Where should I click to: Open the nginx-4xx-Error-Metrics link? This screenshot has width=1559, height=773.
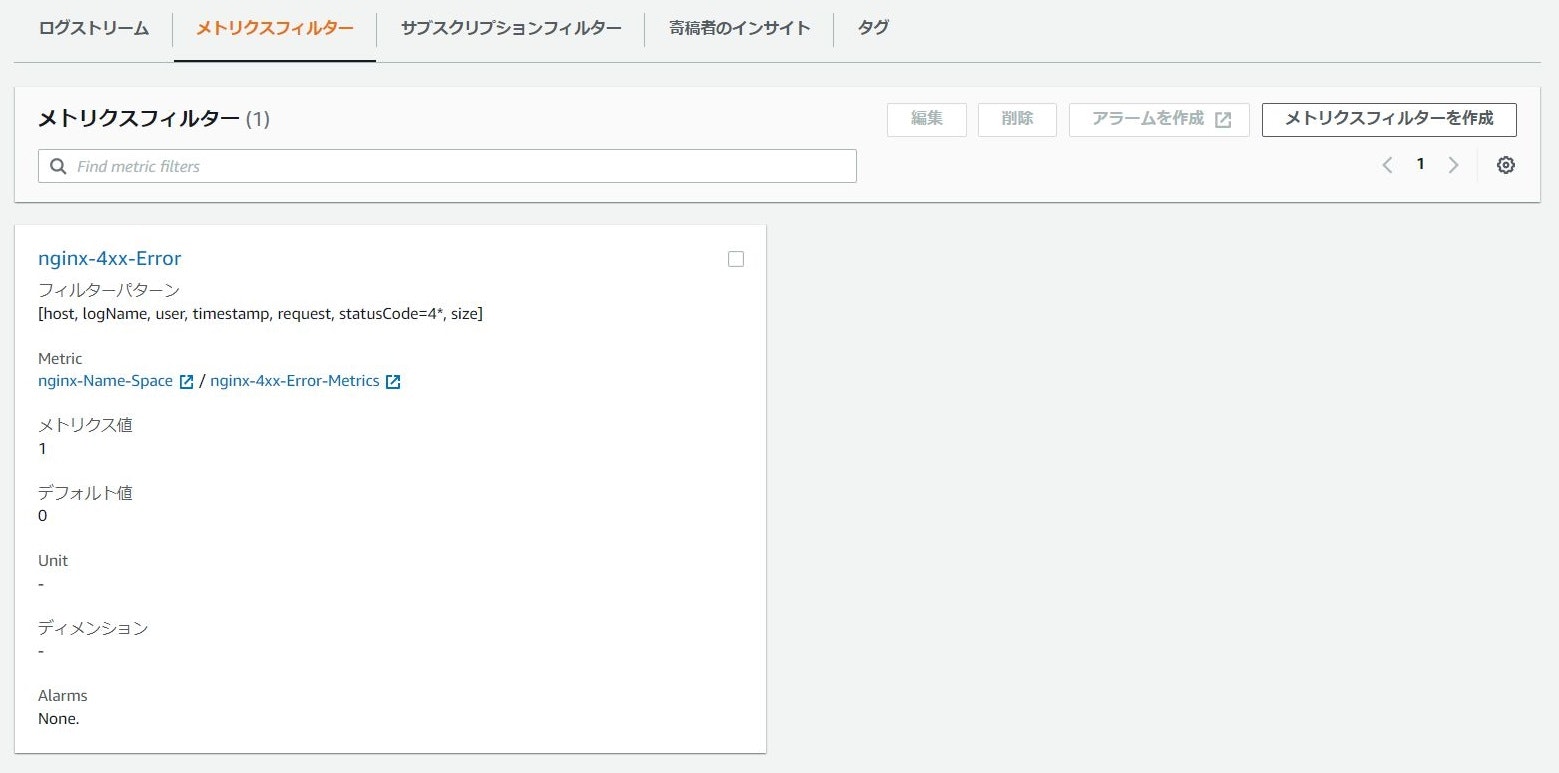tap(295, 381)
